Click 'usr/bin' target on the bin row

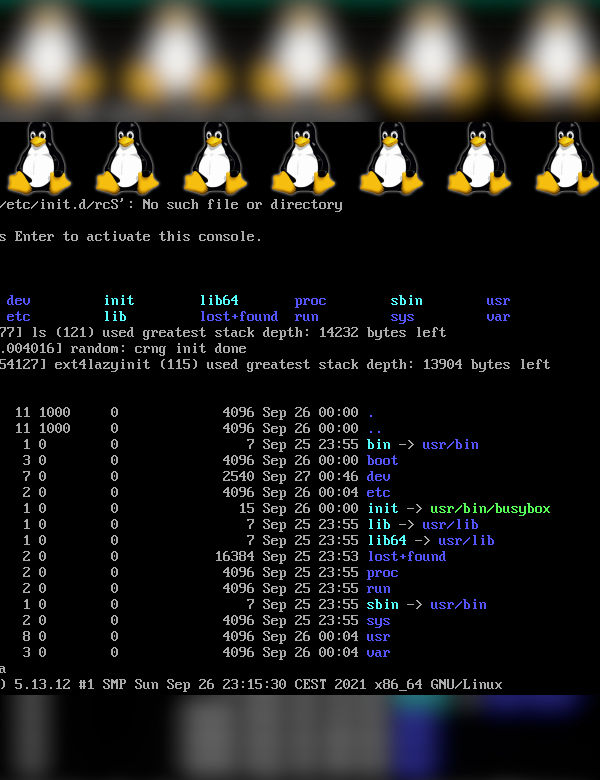pyautogui.click(x=450, y=444)
